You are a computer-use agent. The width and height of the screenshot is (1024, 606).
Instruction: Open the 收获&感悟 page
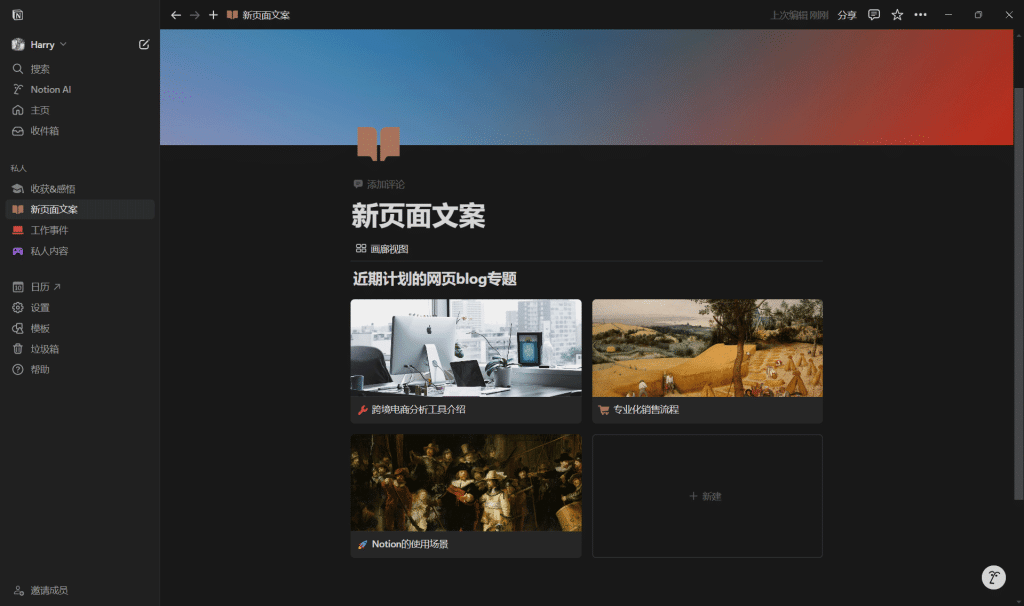(80, 189)
